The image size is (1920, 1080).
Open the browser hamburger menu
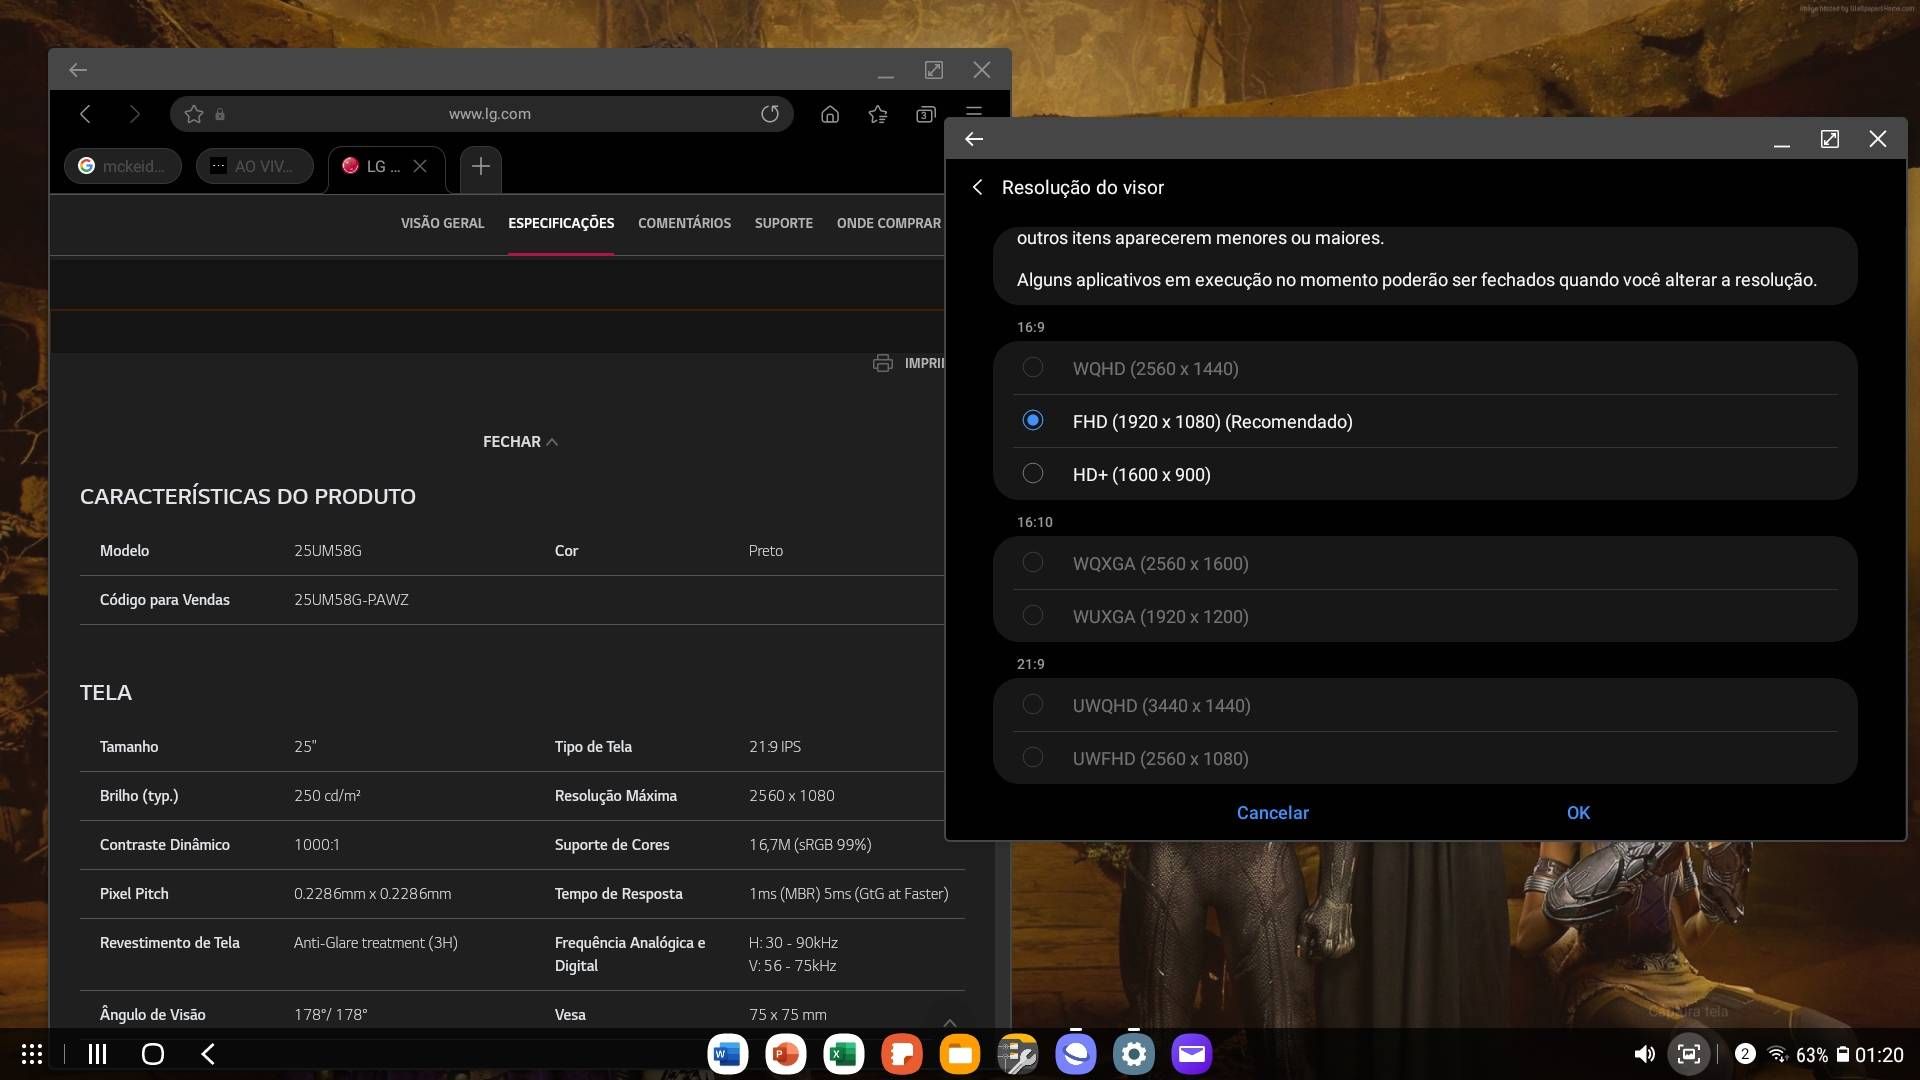click(x=974, y=114)
